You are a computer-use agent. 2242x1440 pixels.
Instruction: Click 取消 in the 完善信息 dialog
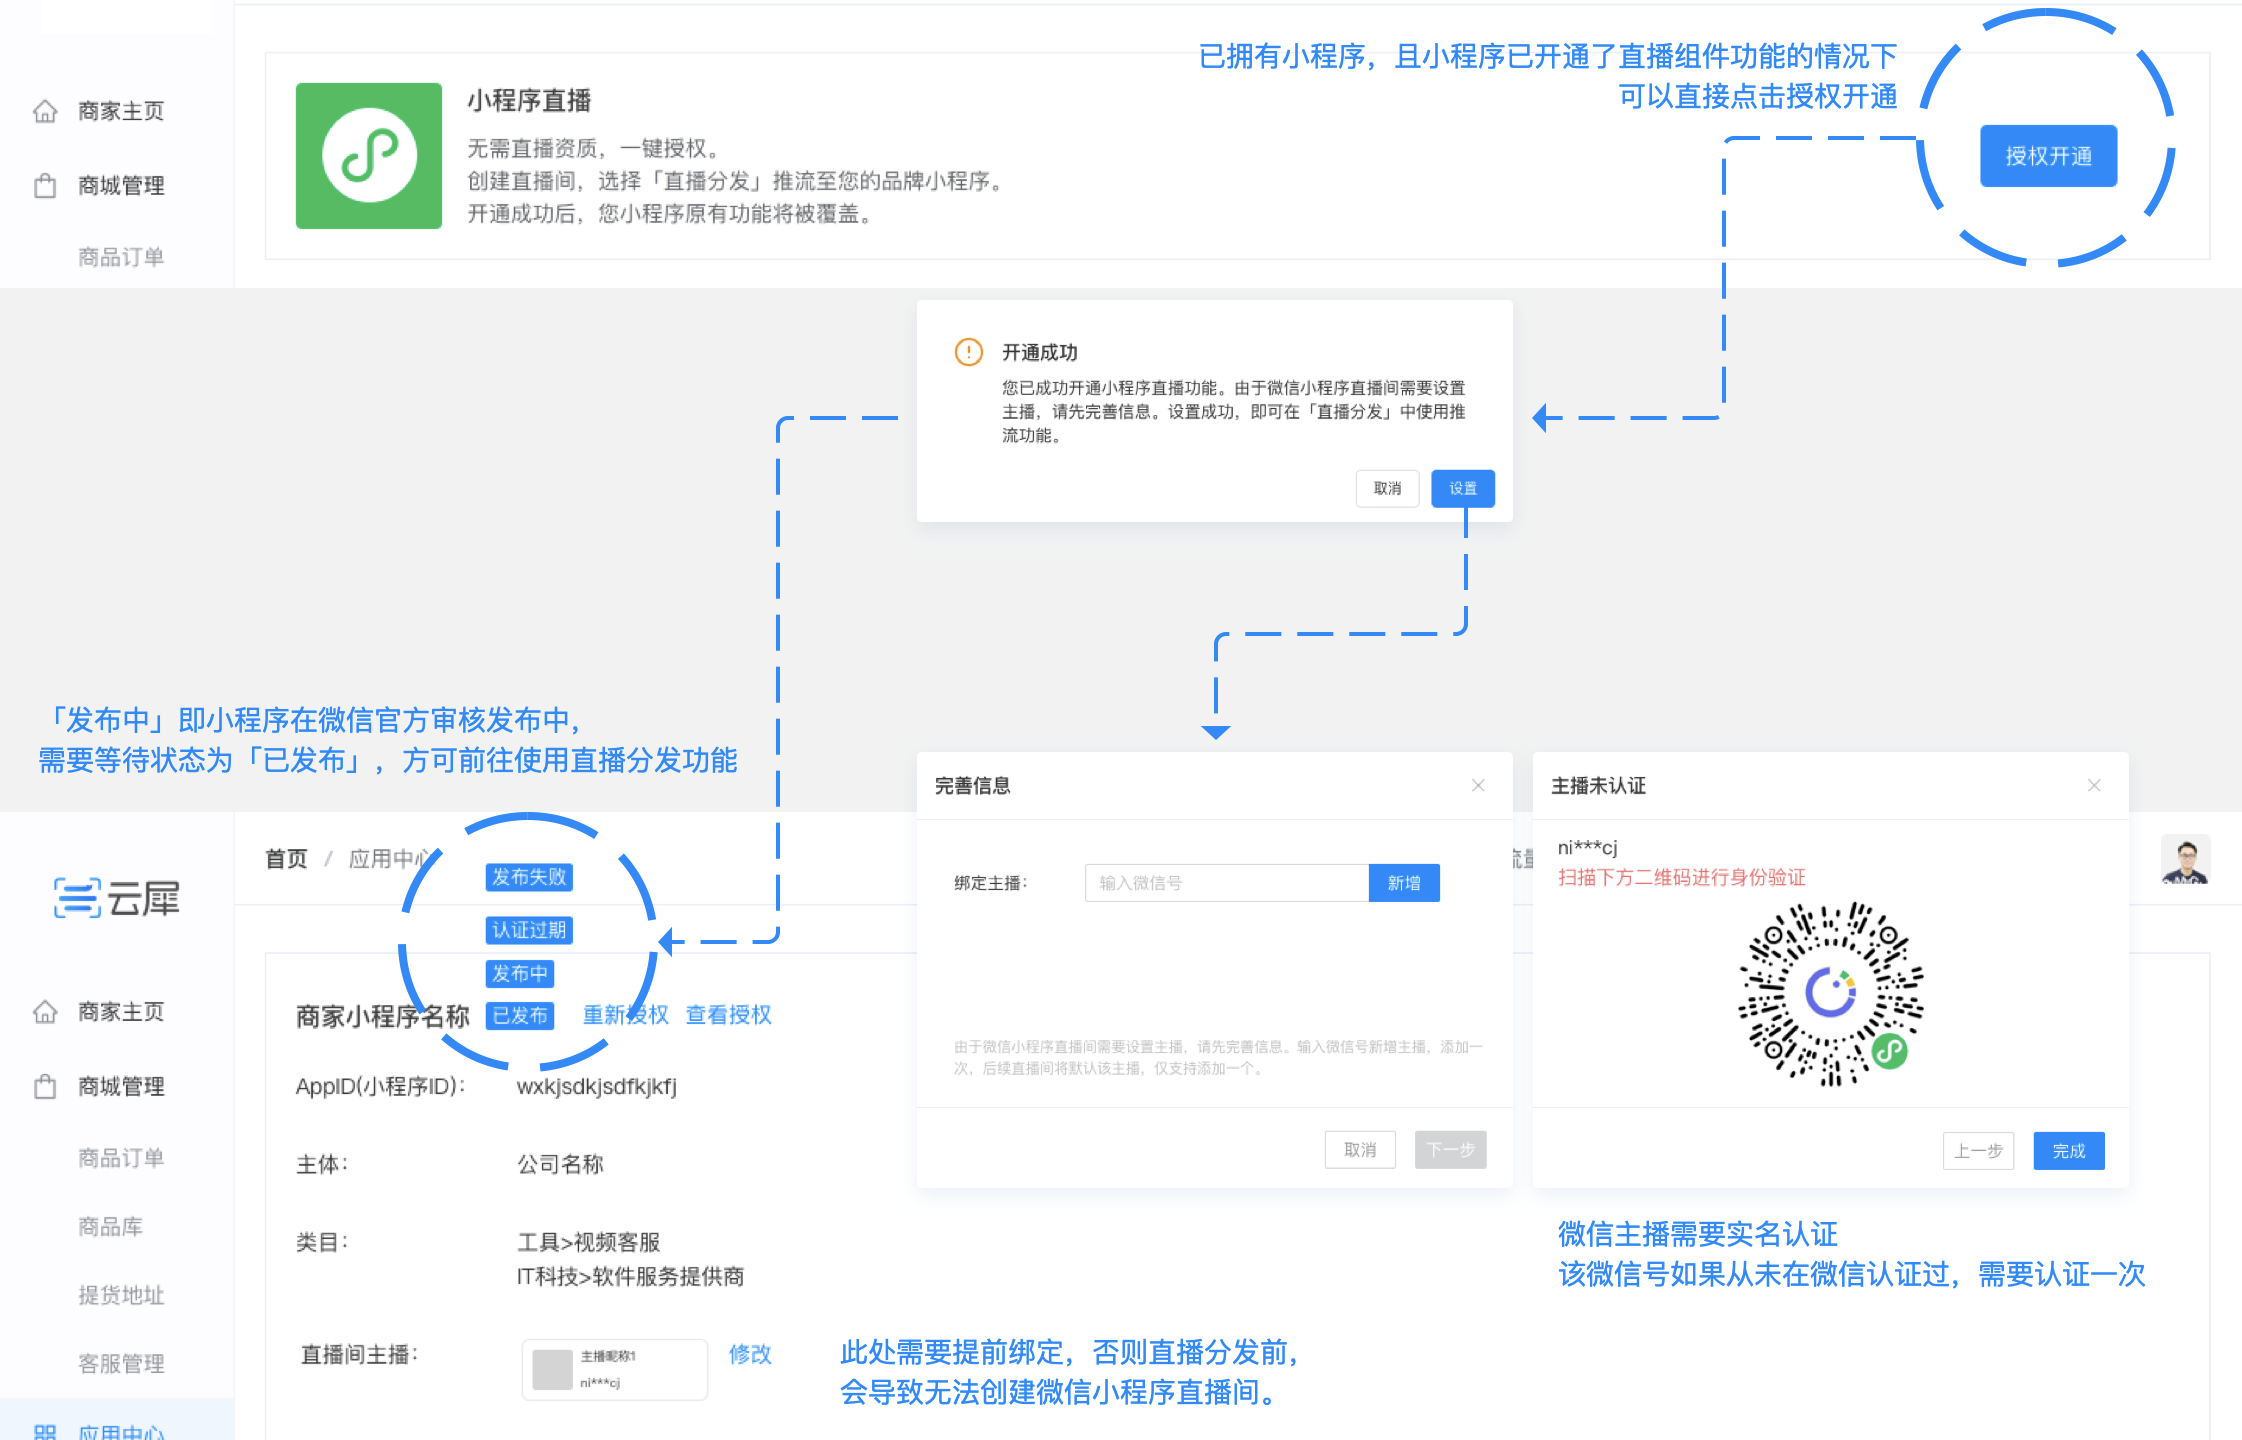(x=1360, y=1150)
